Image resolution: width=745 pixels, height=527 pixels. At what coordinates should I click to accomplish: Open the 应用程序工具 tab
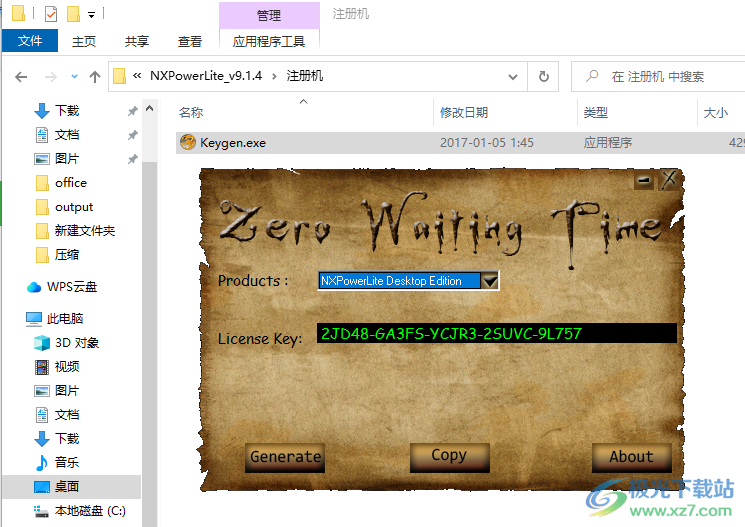[269, 42]
